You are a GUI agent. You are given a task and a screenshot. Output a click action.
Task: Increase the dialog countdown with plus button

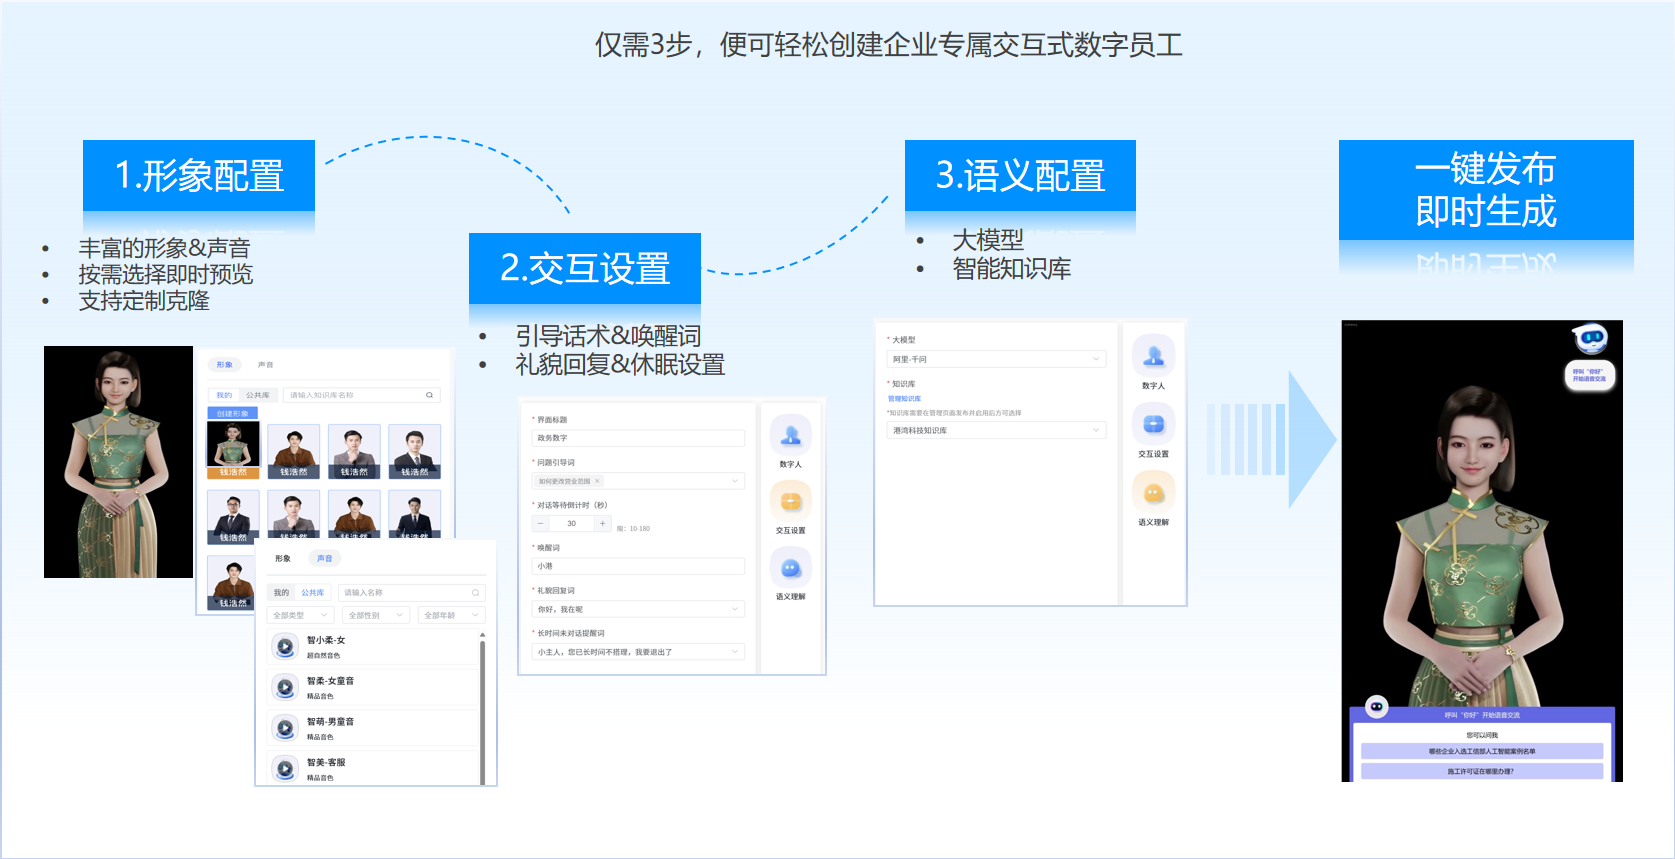(602, 523)
